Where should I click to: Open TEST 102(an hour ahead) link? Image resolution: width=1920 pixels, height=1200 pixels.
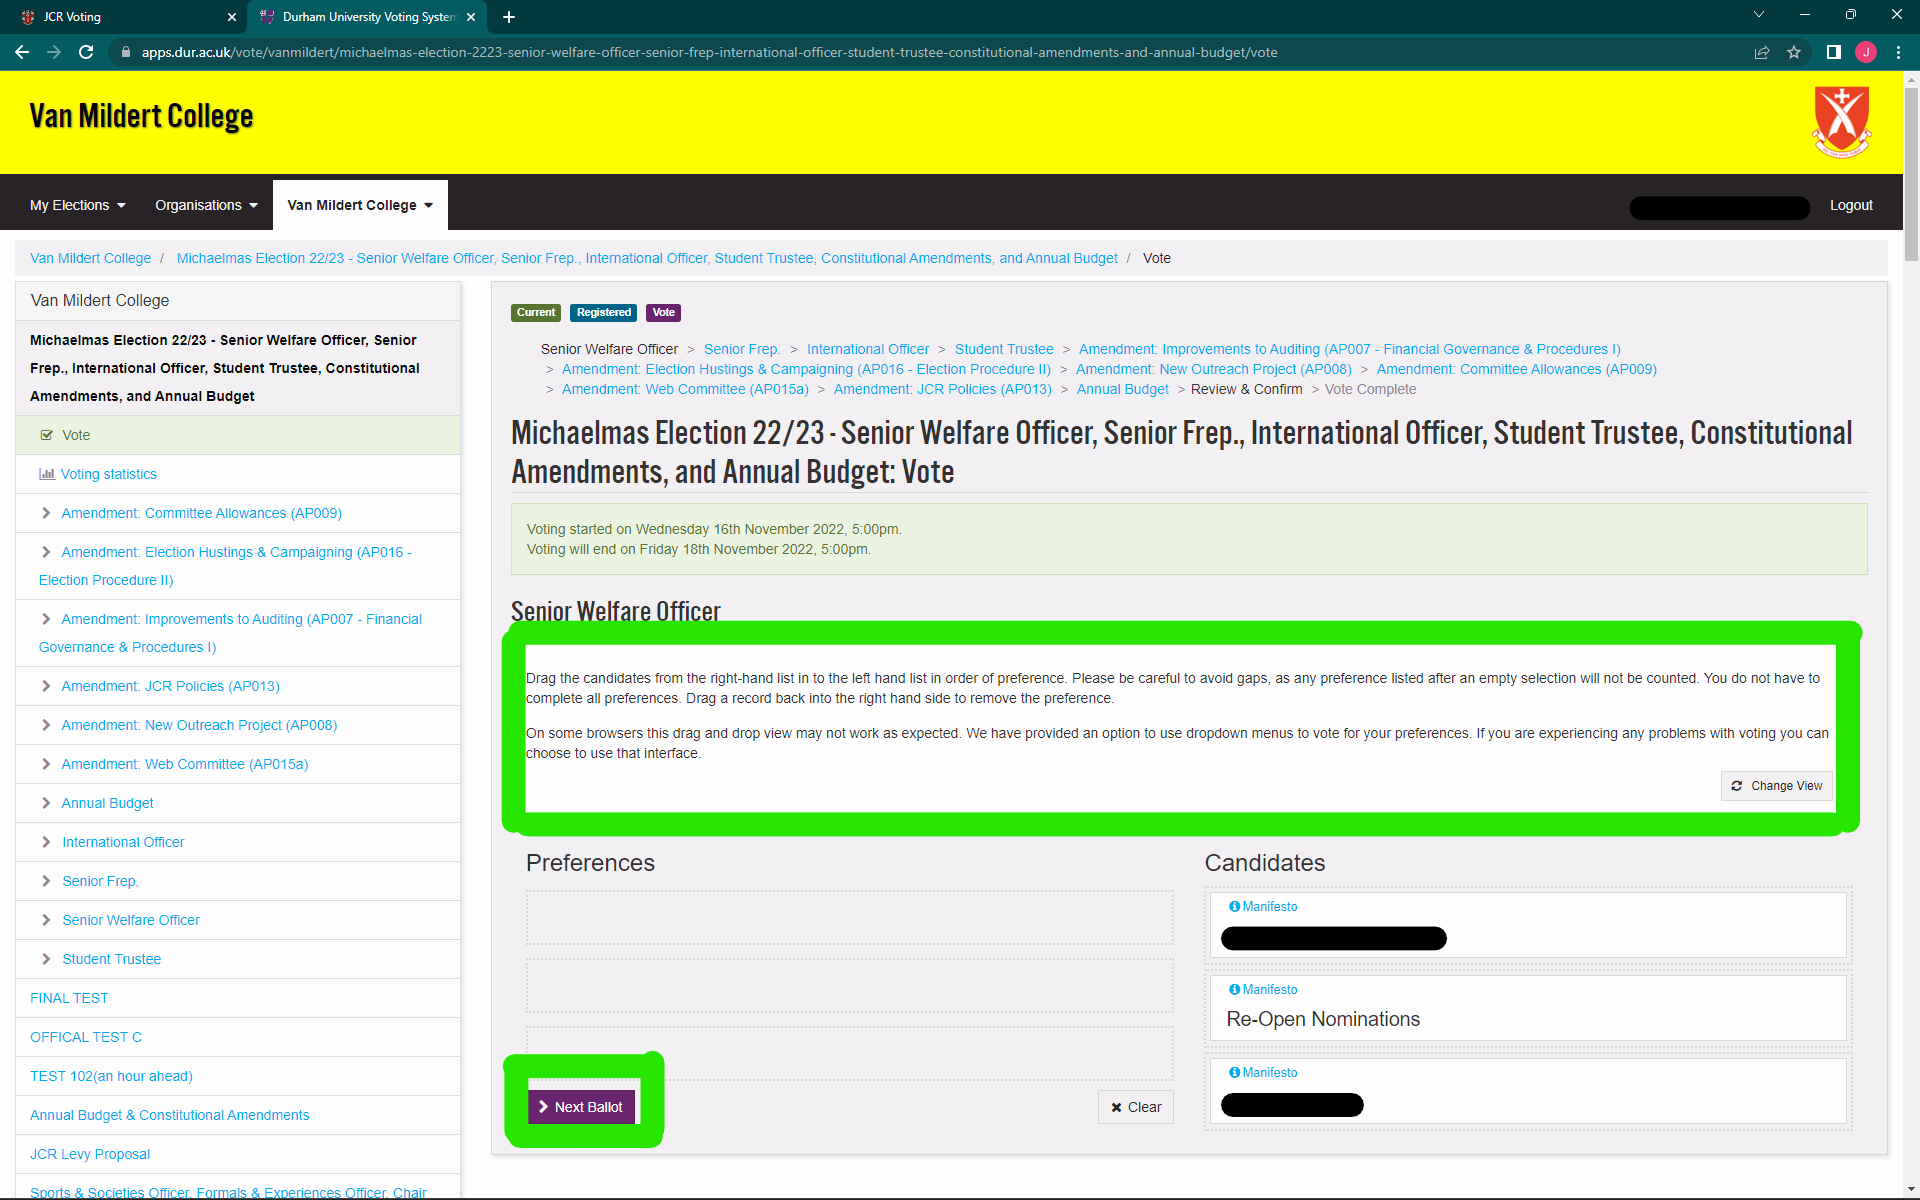[111, 1076]
